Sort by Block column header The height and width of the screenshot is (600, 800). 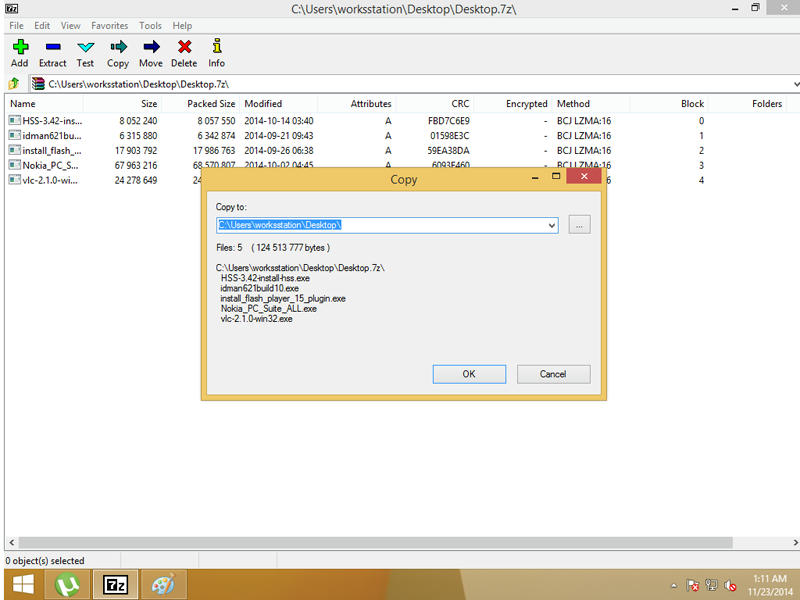click(x=669, y=104)
